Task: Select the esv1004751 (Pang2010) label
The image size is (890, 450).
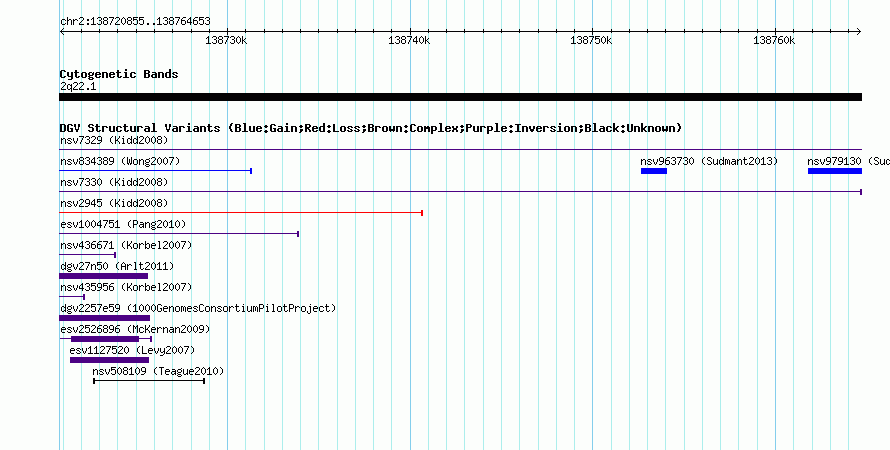Action: [123, 224]
